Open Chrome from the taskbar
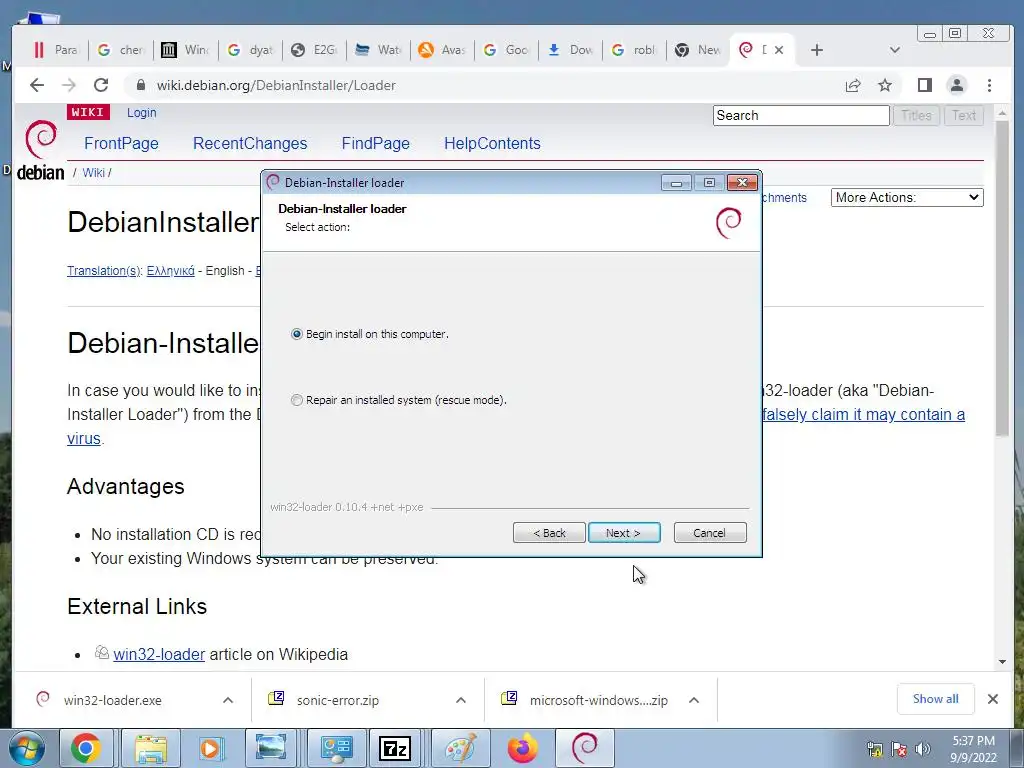Viewport: 1024px width, 768px height. pyautogui.click(x=86, y=748)
